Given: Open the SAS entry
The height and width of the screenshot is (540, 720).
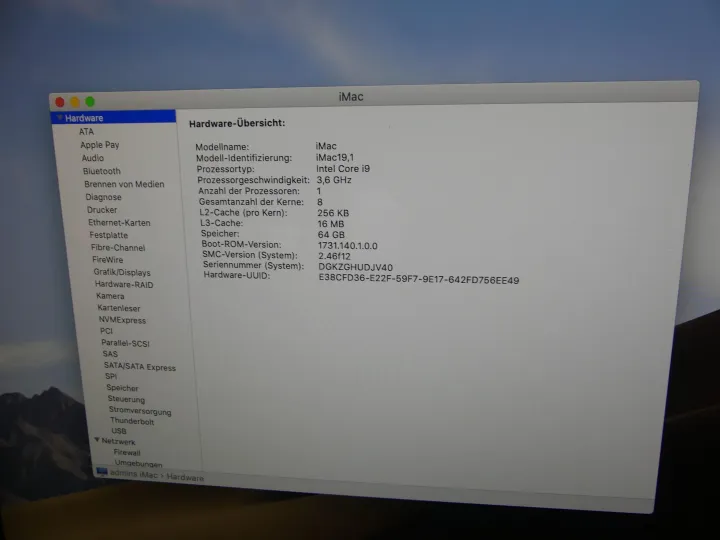Looking at the screenshot, I should coord(110,354).
